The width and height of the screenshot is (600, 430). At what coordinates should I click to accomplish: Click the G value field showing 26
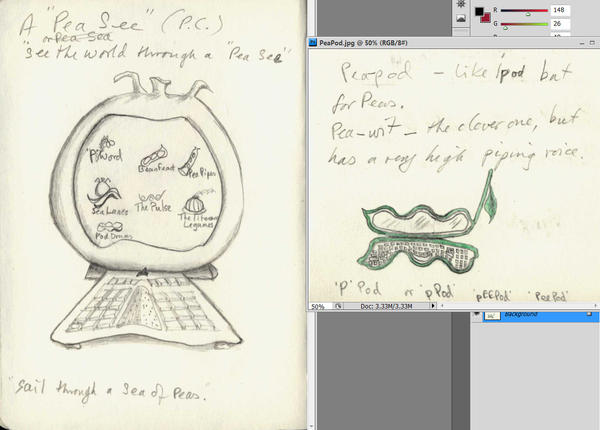pos(560,24)
